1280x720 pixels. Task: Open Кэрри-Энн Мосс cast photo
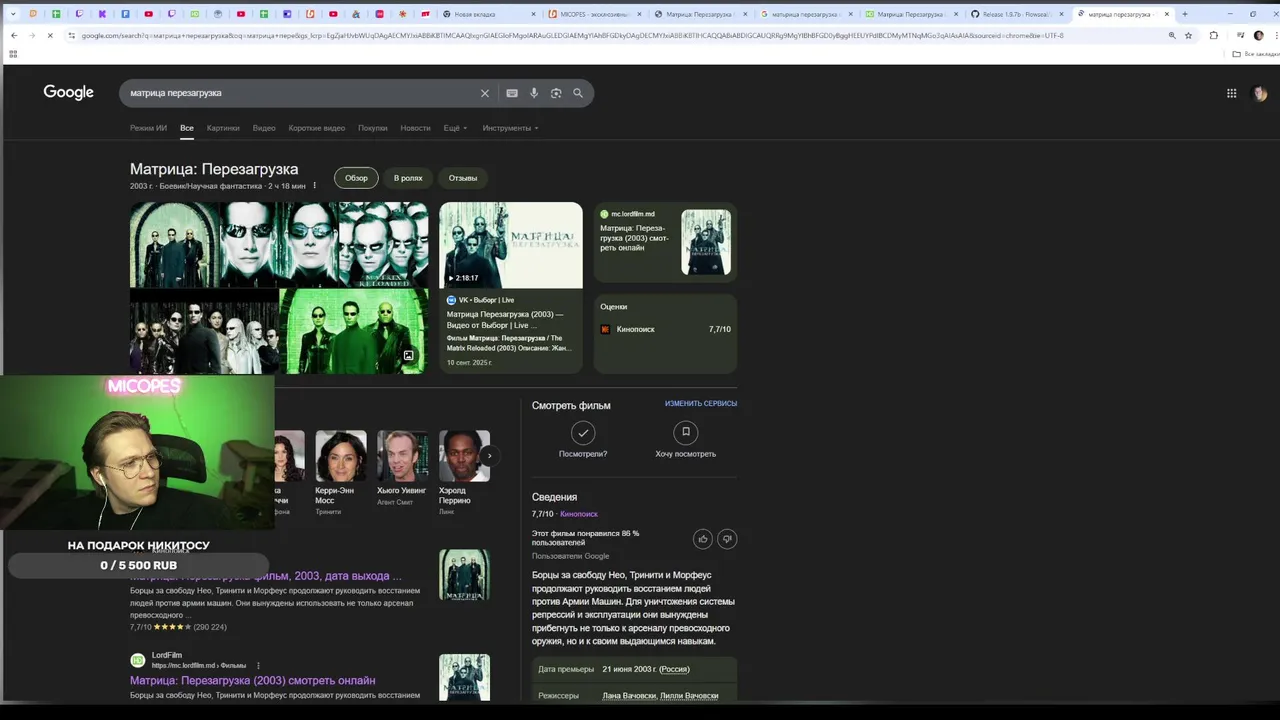pos(341,456)
